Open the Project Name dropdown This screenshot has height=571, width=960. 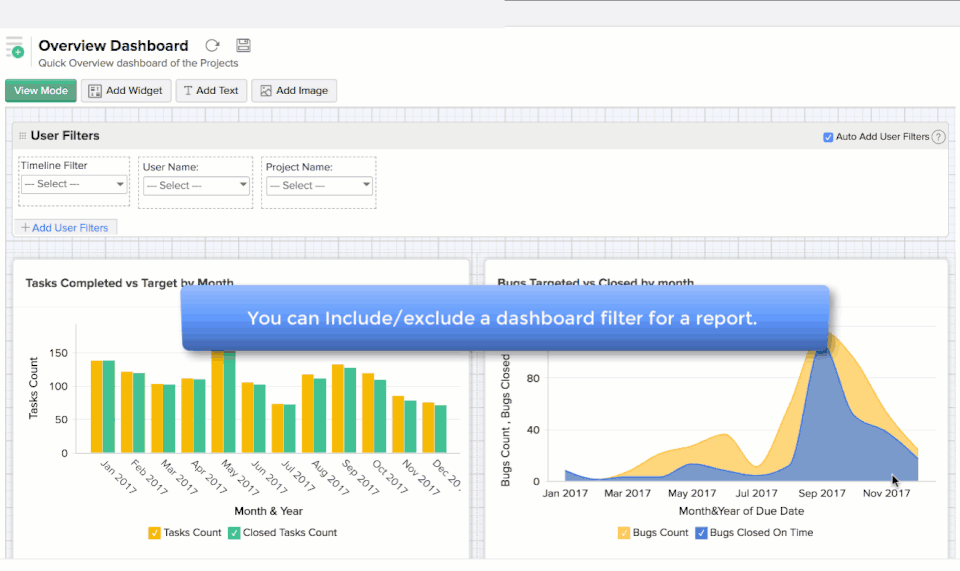pos(319,185)
